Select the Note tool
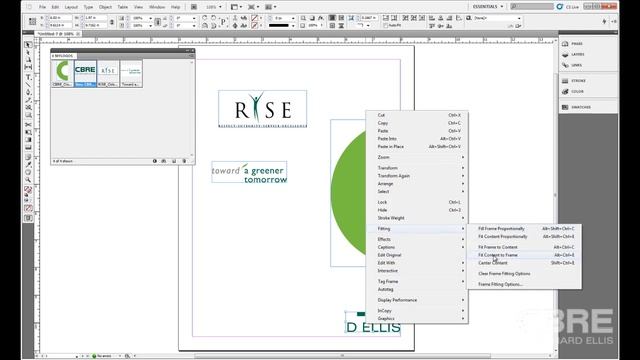The image size is (640, 360). coord(28,157)
